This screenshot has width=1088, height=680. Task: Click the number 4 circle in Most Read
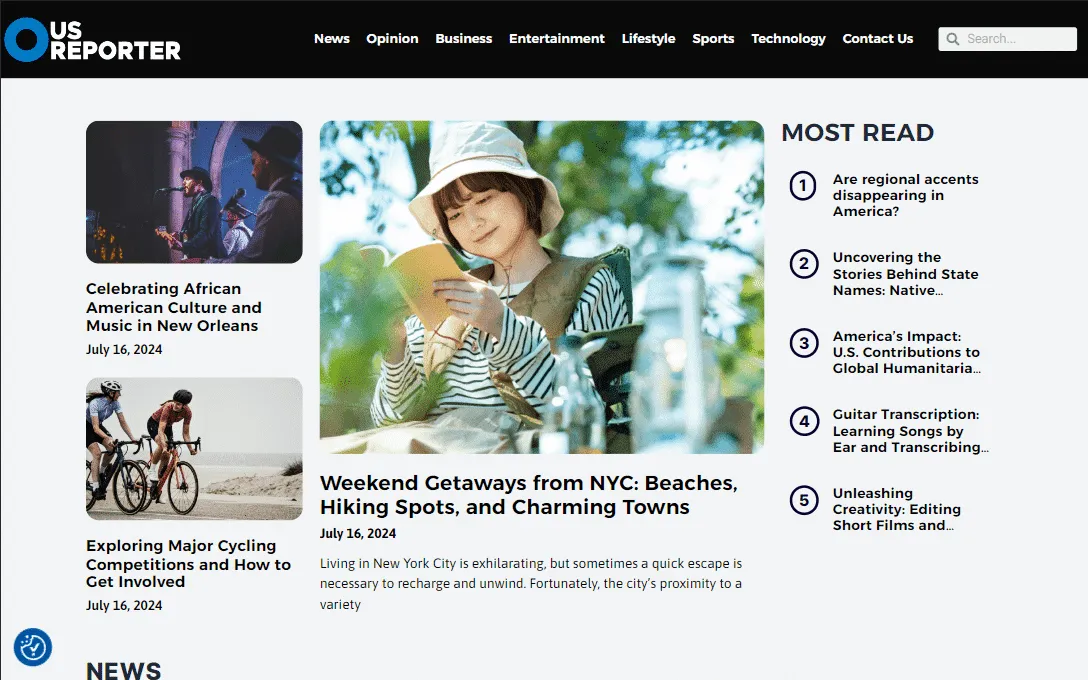[804, 421]
